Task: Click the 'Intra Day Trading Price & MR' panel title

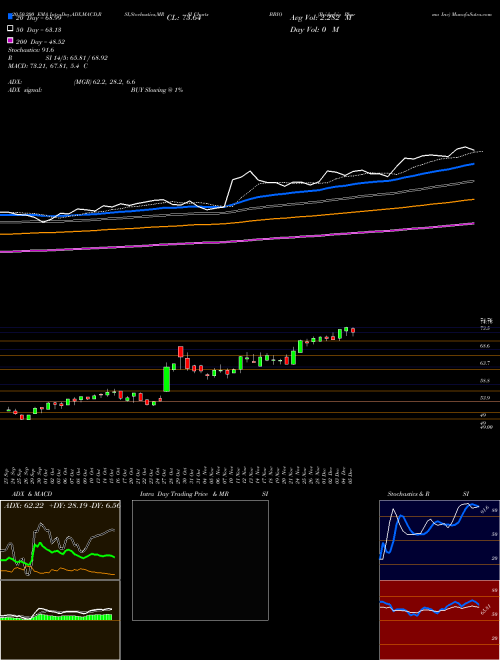Action: coord(184,494)
